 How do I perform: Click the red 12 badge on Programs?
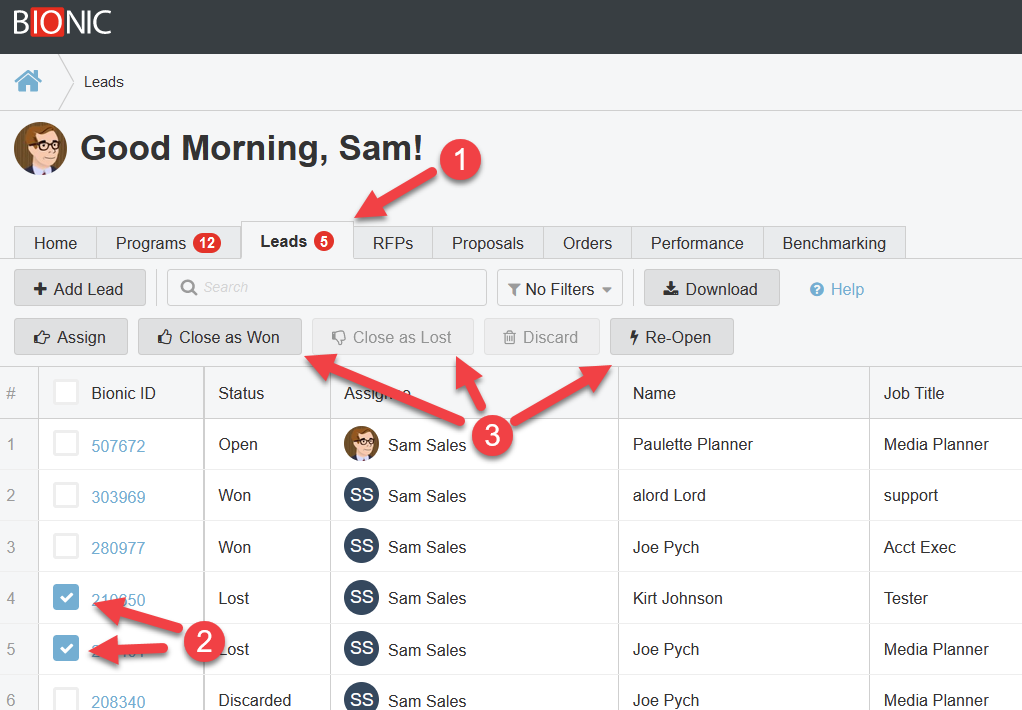point(207,243)
